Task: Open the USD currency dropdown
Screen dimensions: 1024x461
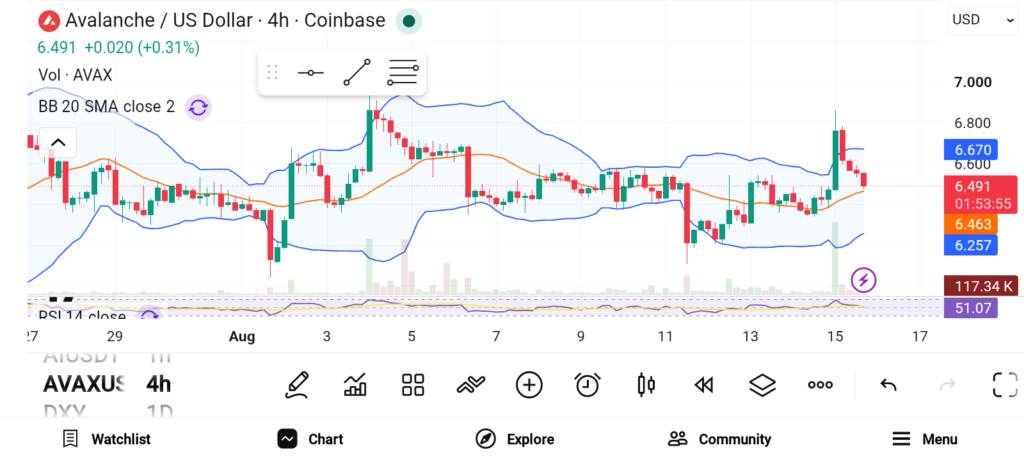Action: point(983,20)
